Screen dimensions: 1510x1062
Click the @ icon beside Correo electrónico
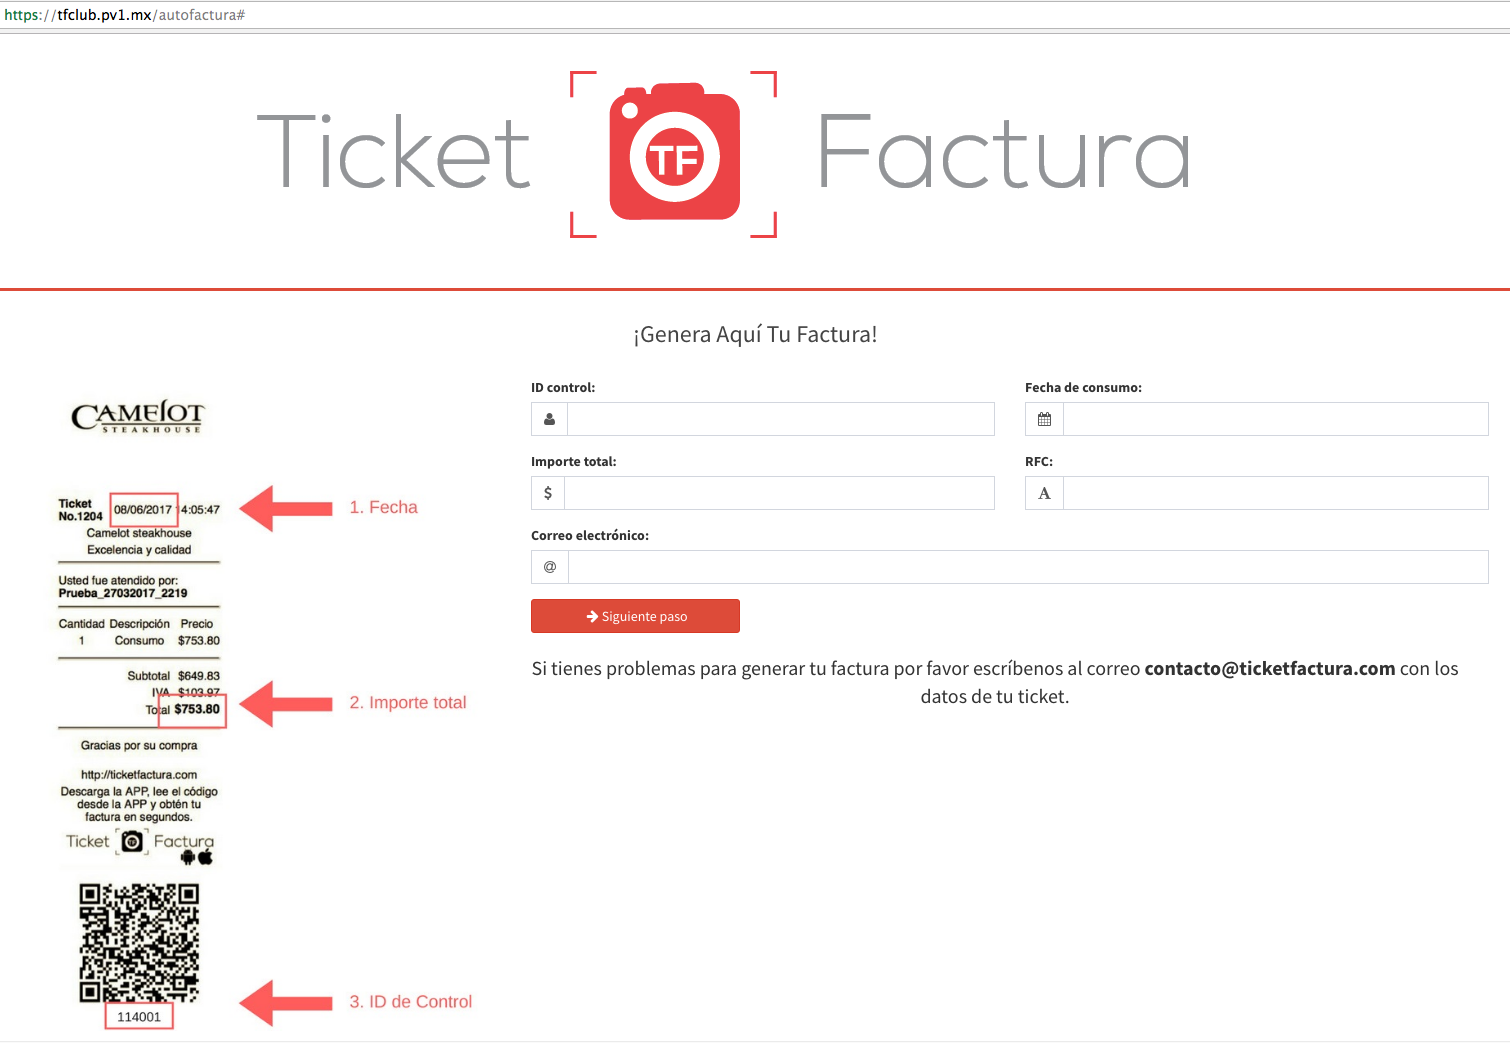pyautogui.click(x=550, y=567)
